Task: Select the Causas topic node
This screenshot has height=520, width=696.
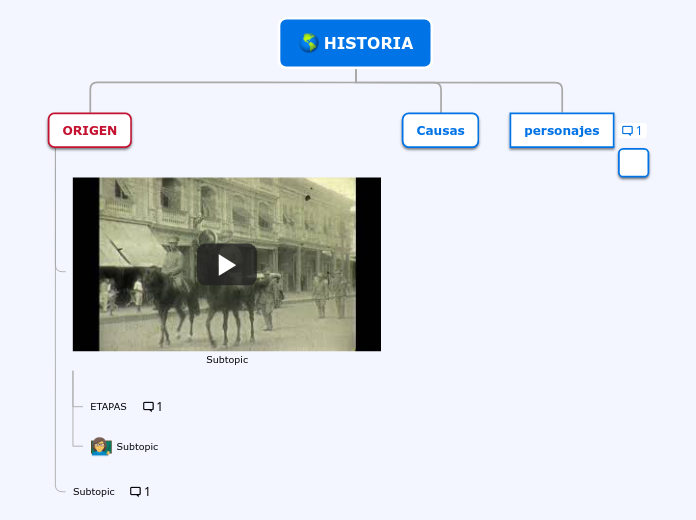Action: (x=440, y=130)
